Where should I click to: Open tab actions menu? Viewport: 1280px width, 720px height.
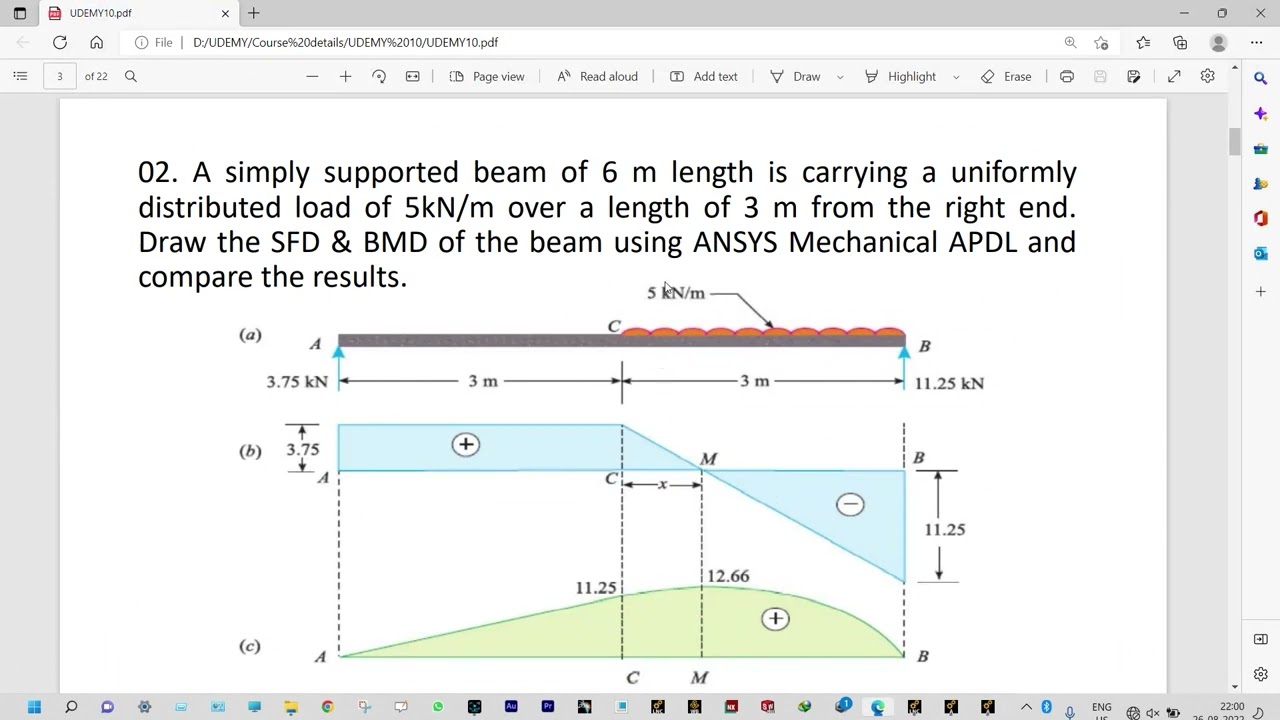coord(19,13)
